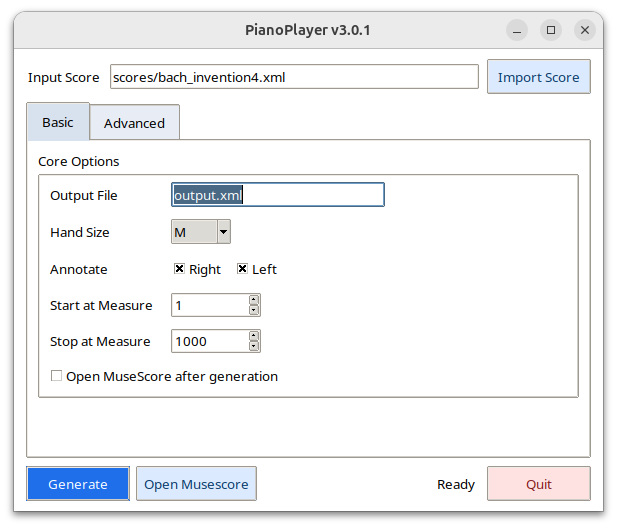This screenshot has width=617, height=528.
Task: Click into the Output File field
Action: [x=277, y=195]
